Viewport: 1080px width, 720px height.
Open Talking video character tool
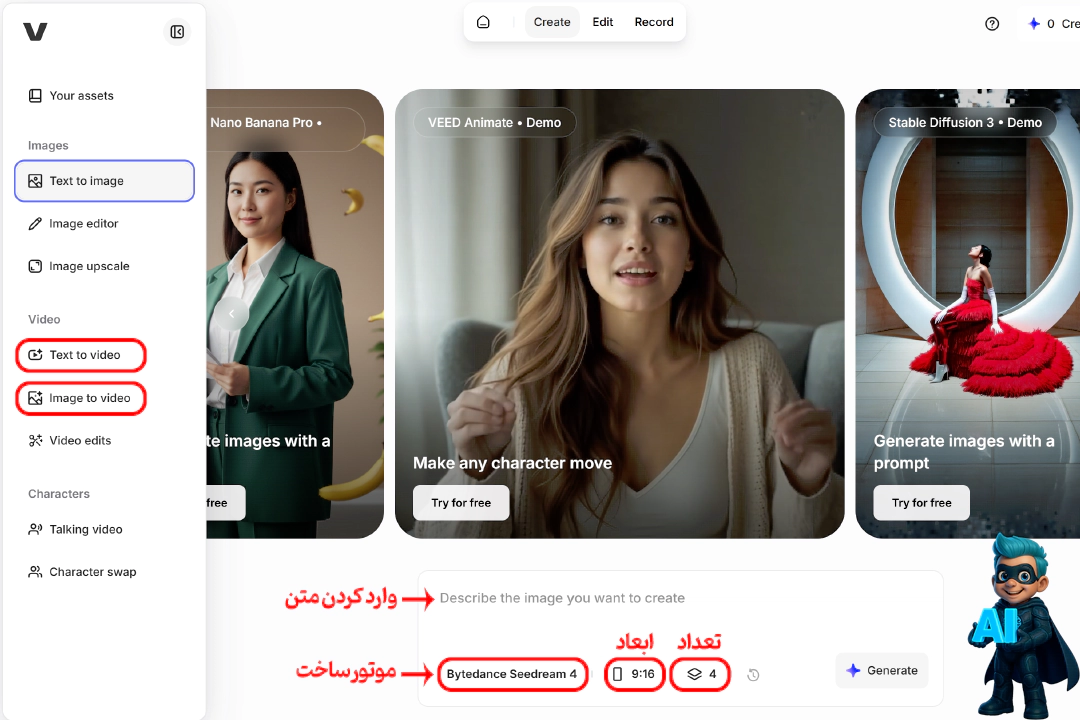[85, 529]
